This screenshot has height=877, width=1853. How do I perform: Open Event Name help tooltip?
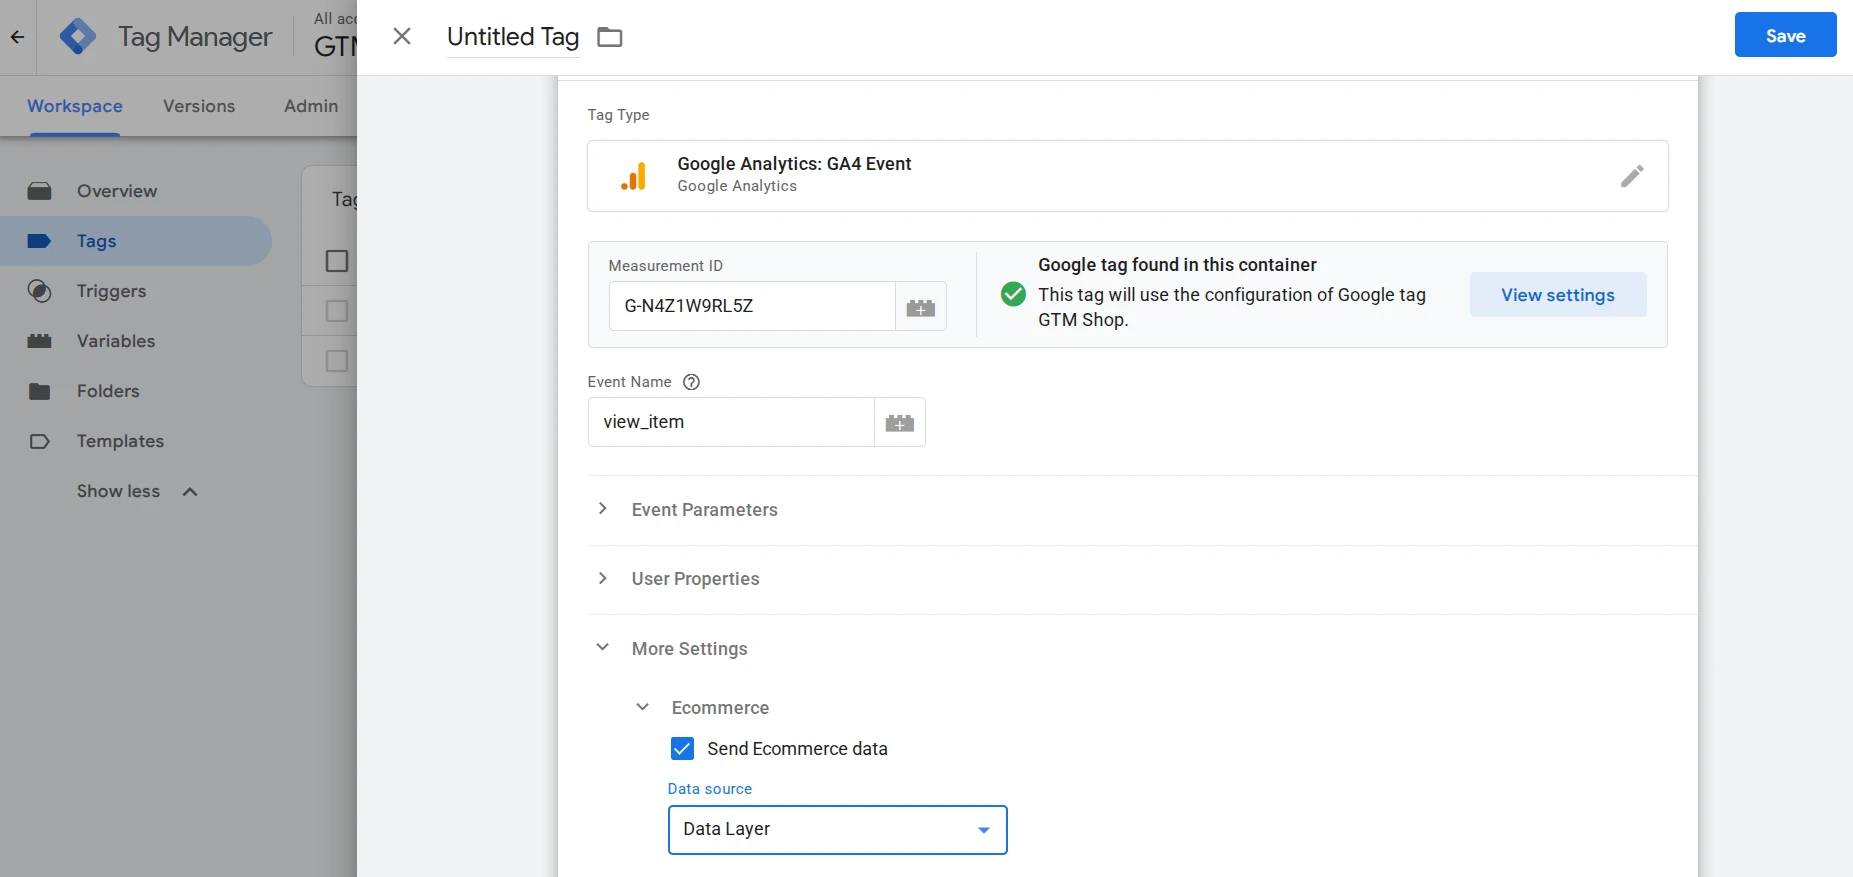point(691,382)
